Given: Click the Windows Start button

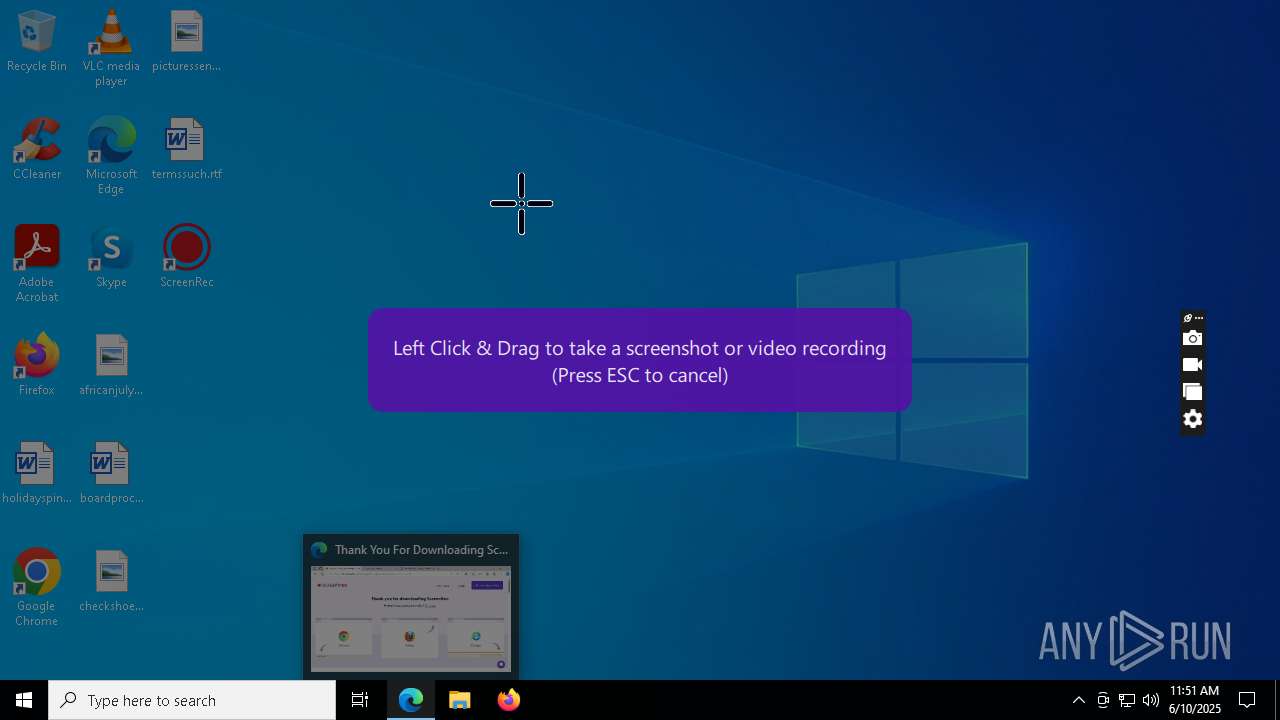Looking at the screenshot, I should point(24,700).
